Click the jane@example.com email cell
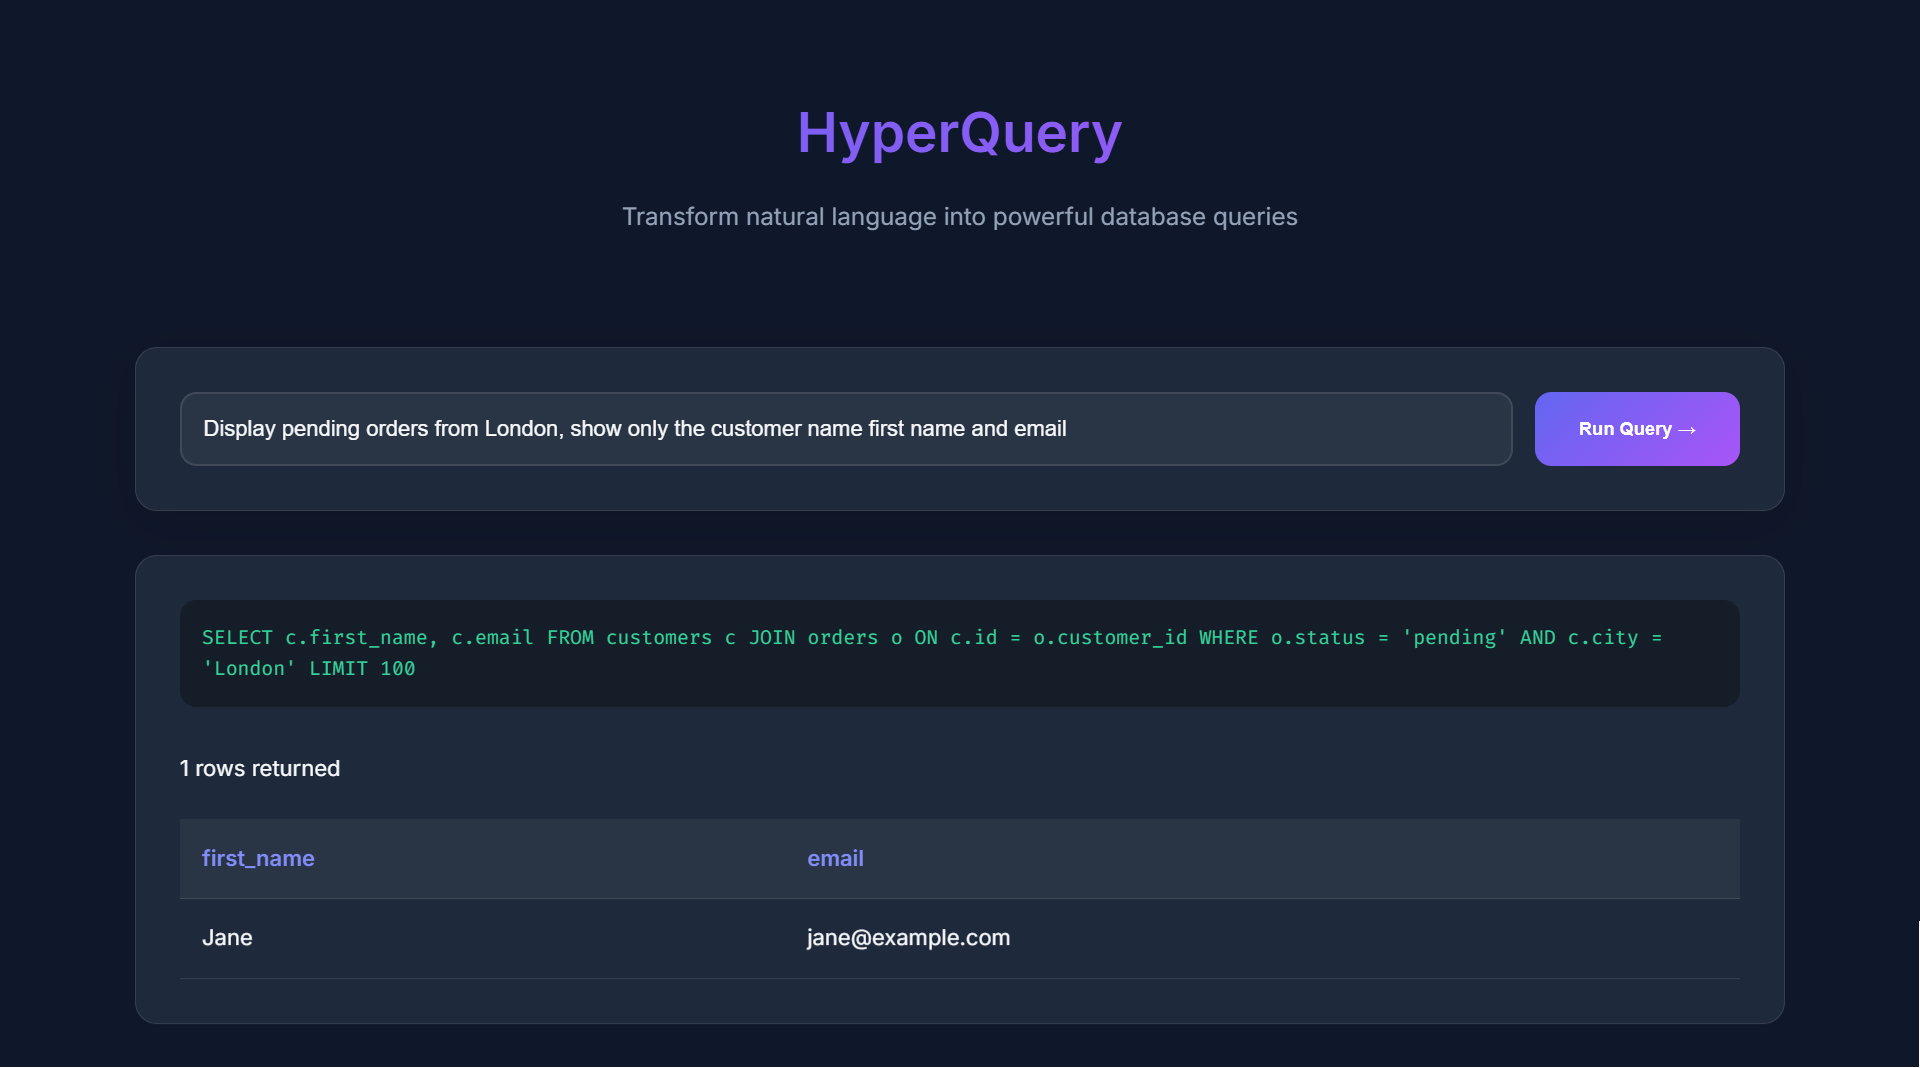Viewport: 1920px width, 1068px height. [x=908, y=938]
